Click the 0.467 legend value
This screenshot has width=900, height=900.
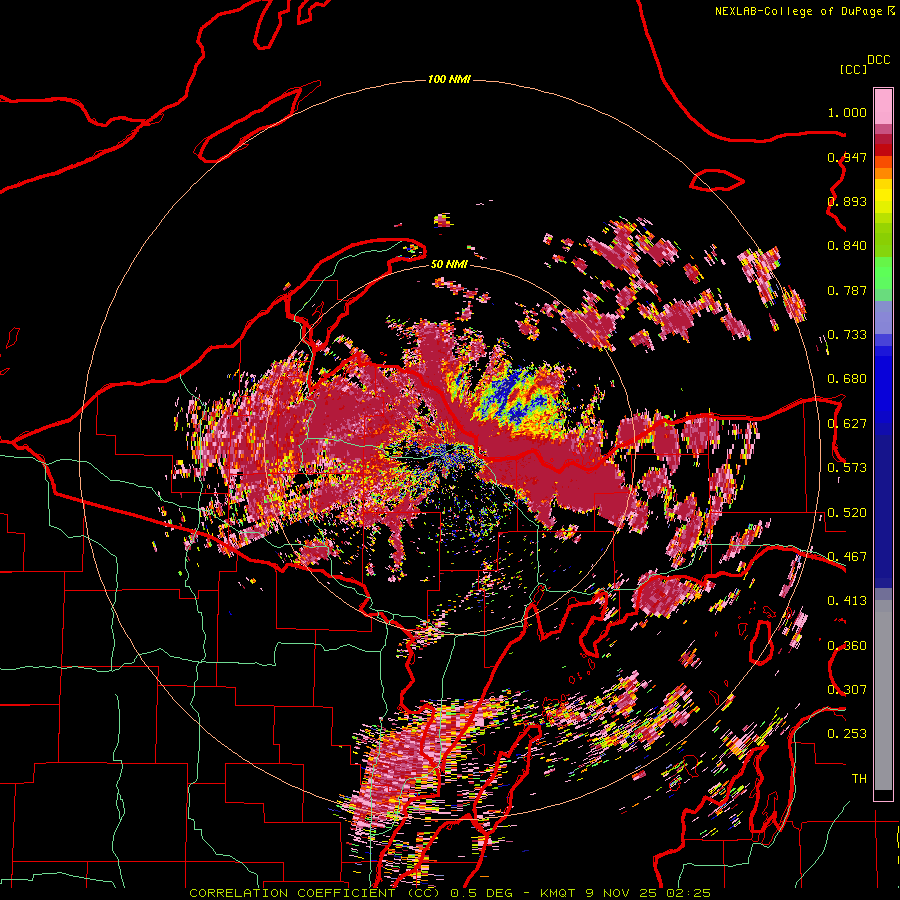(847, 557)
